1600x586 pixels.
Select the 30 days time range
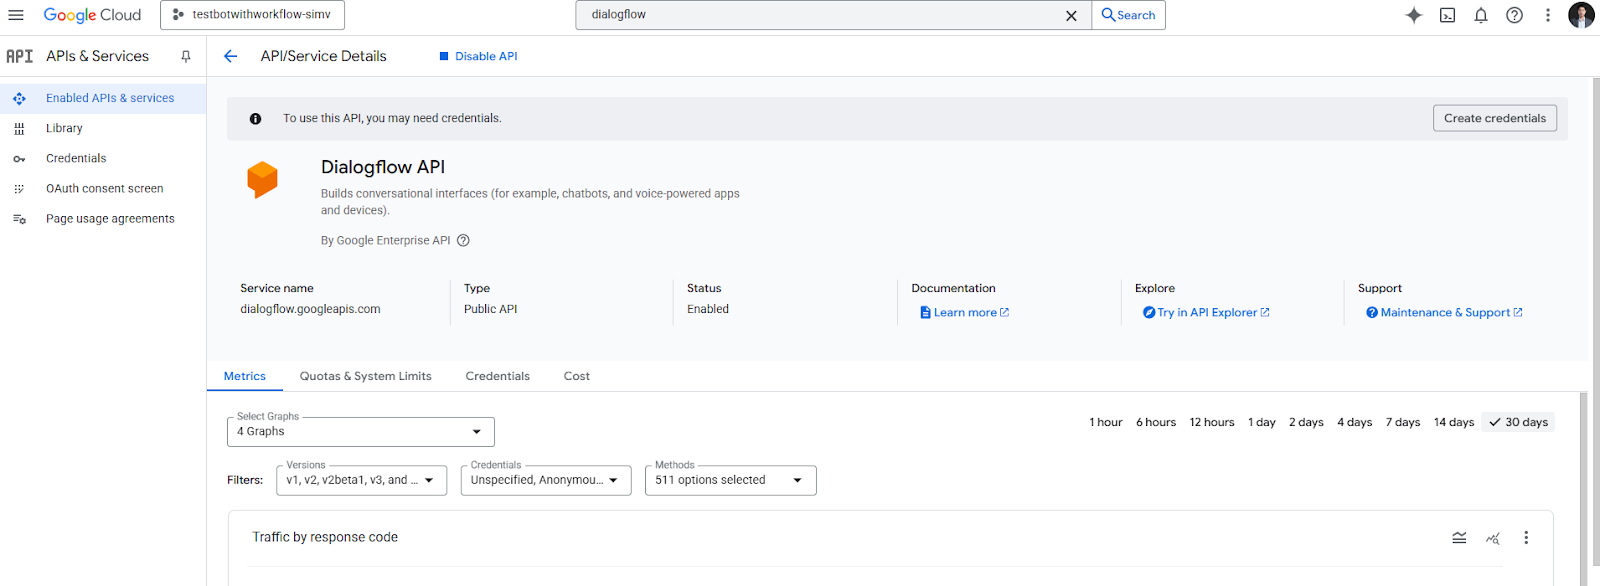coord(1518,422)
